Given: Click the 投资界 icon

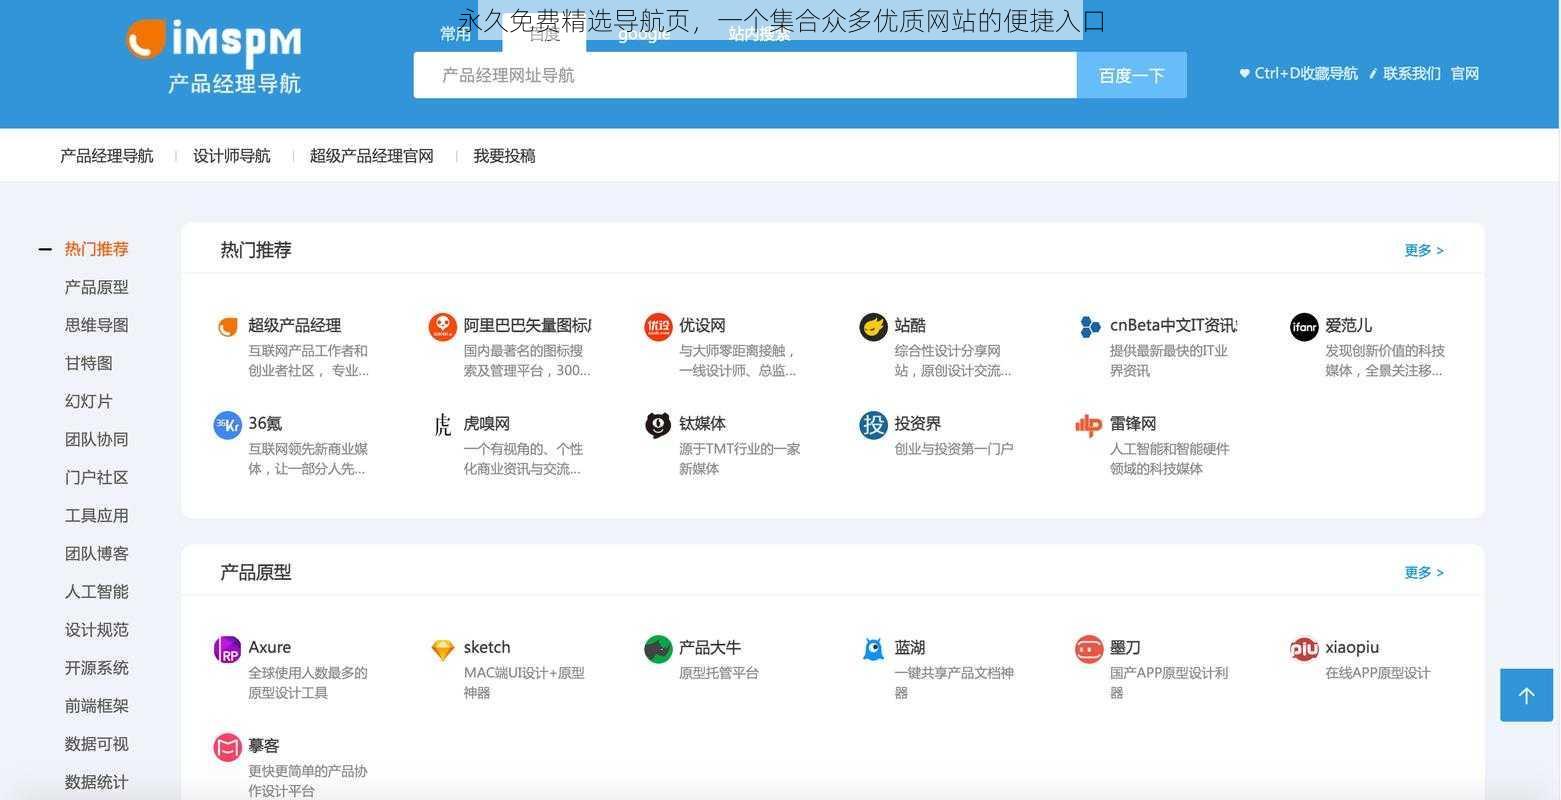Looking at the screenshot, I should coord(874,425).
